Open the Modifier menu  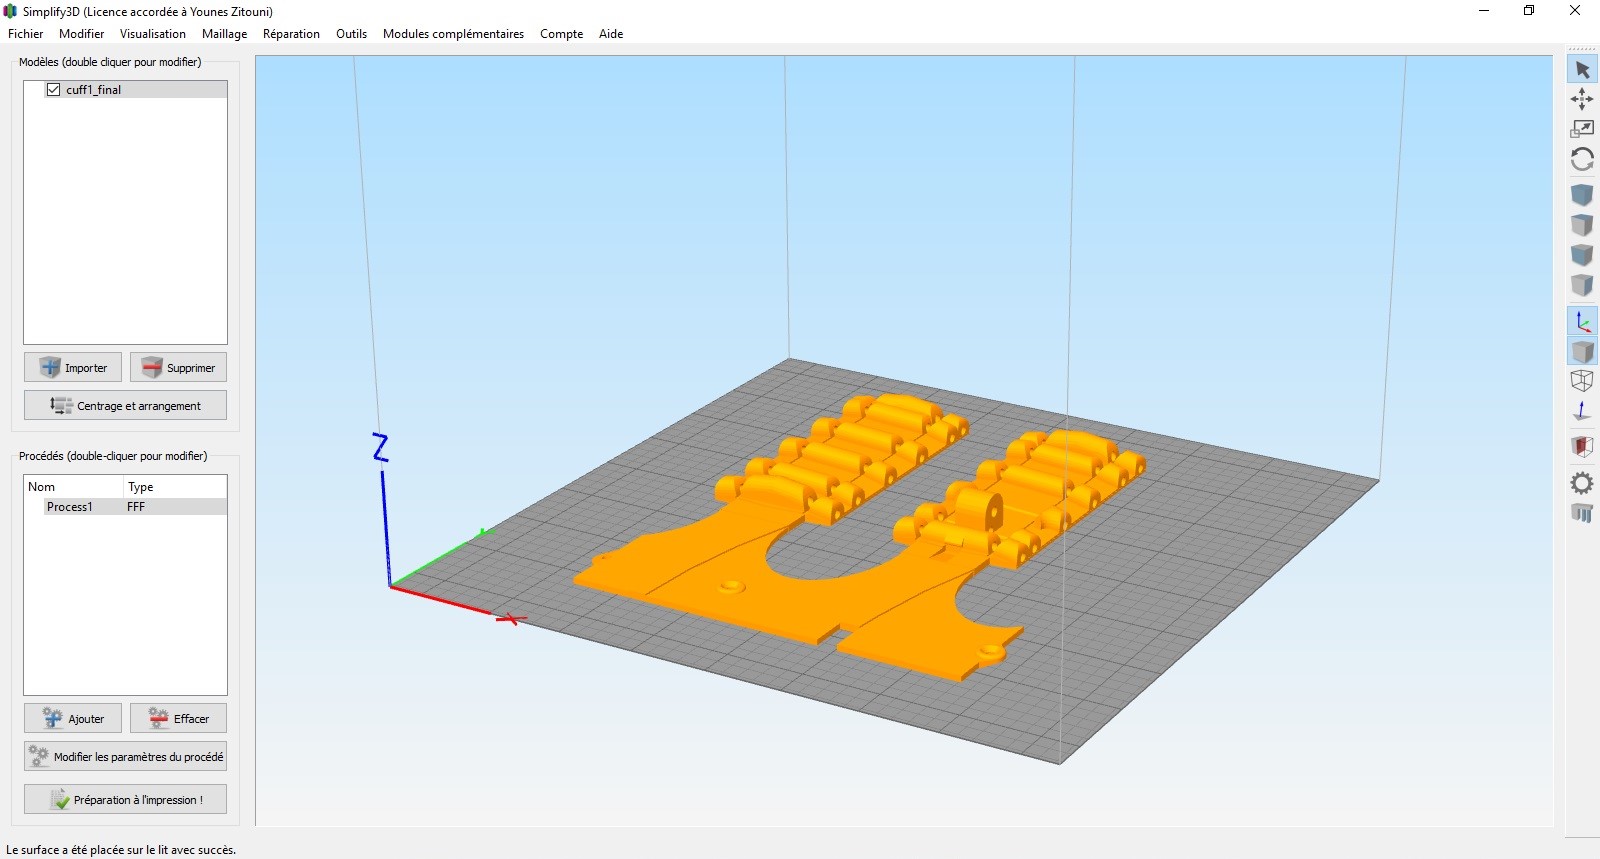pyautogui.click(x=81, y=34)
